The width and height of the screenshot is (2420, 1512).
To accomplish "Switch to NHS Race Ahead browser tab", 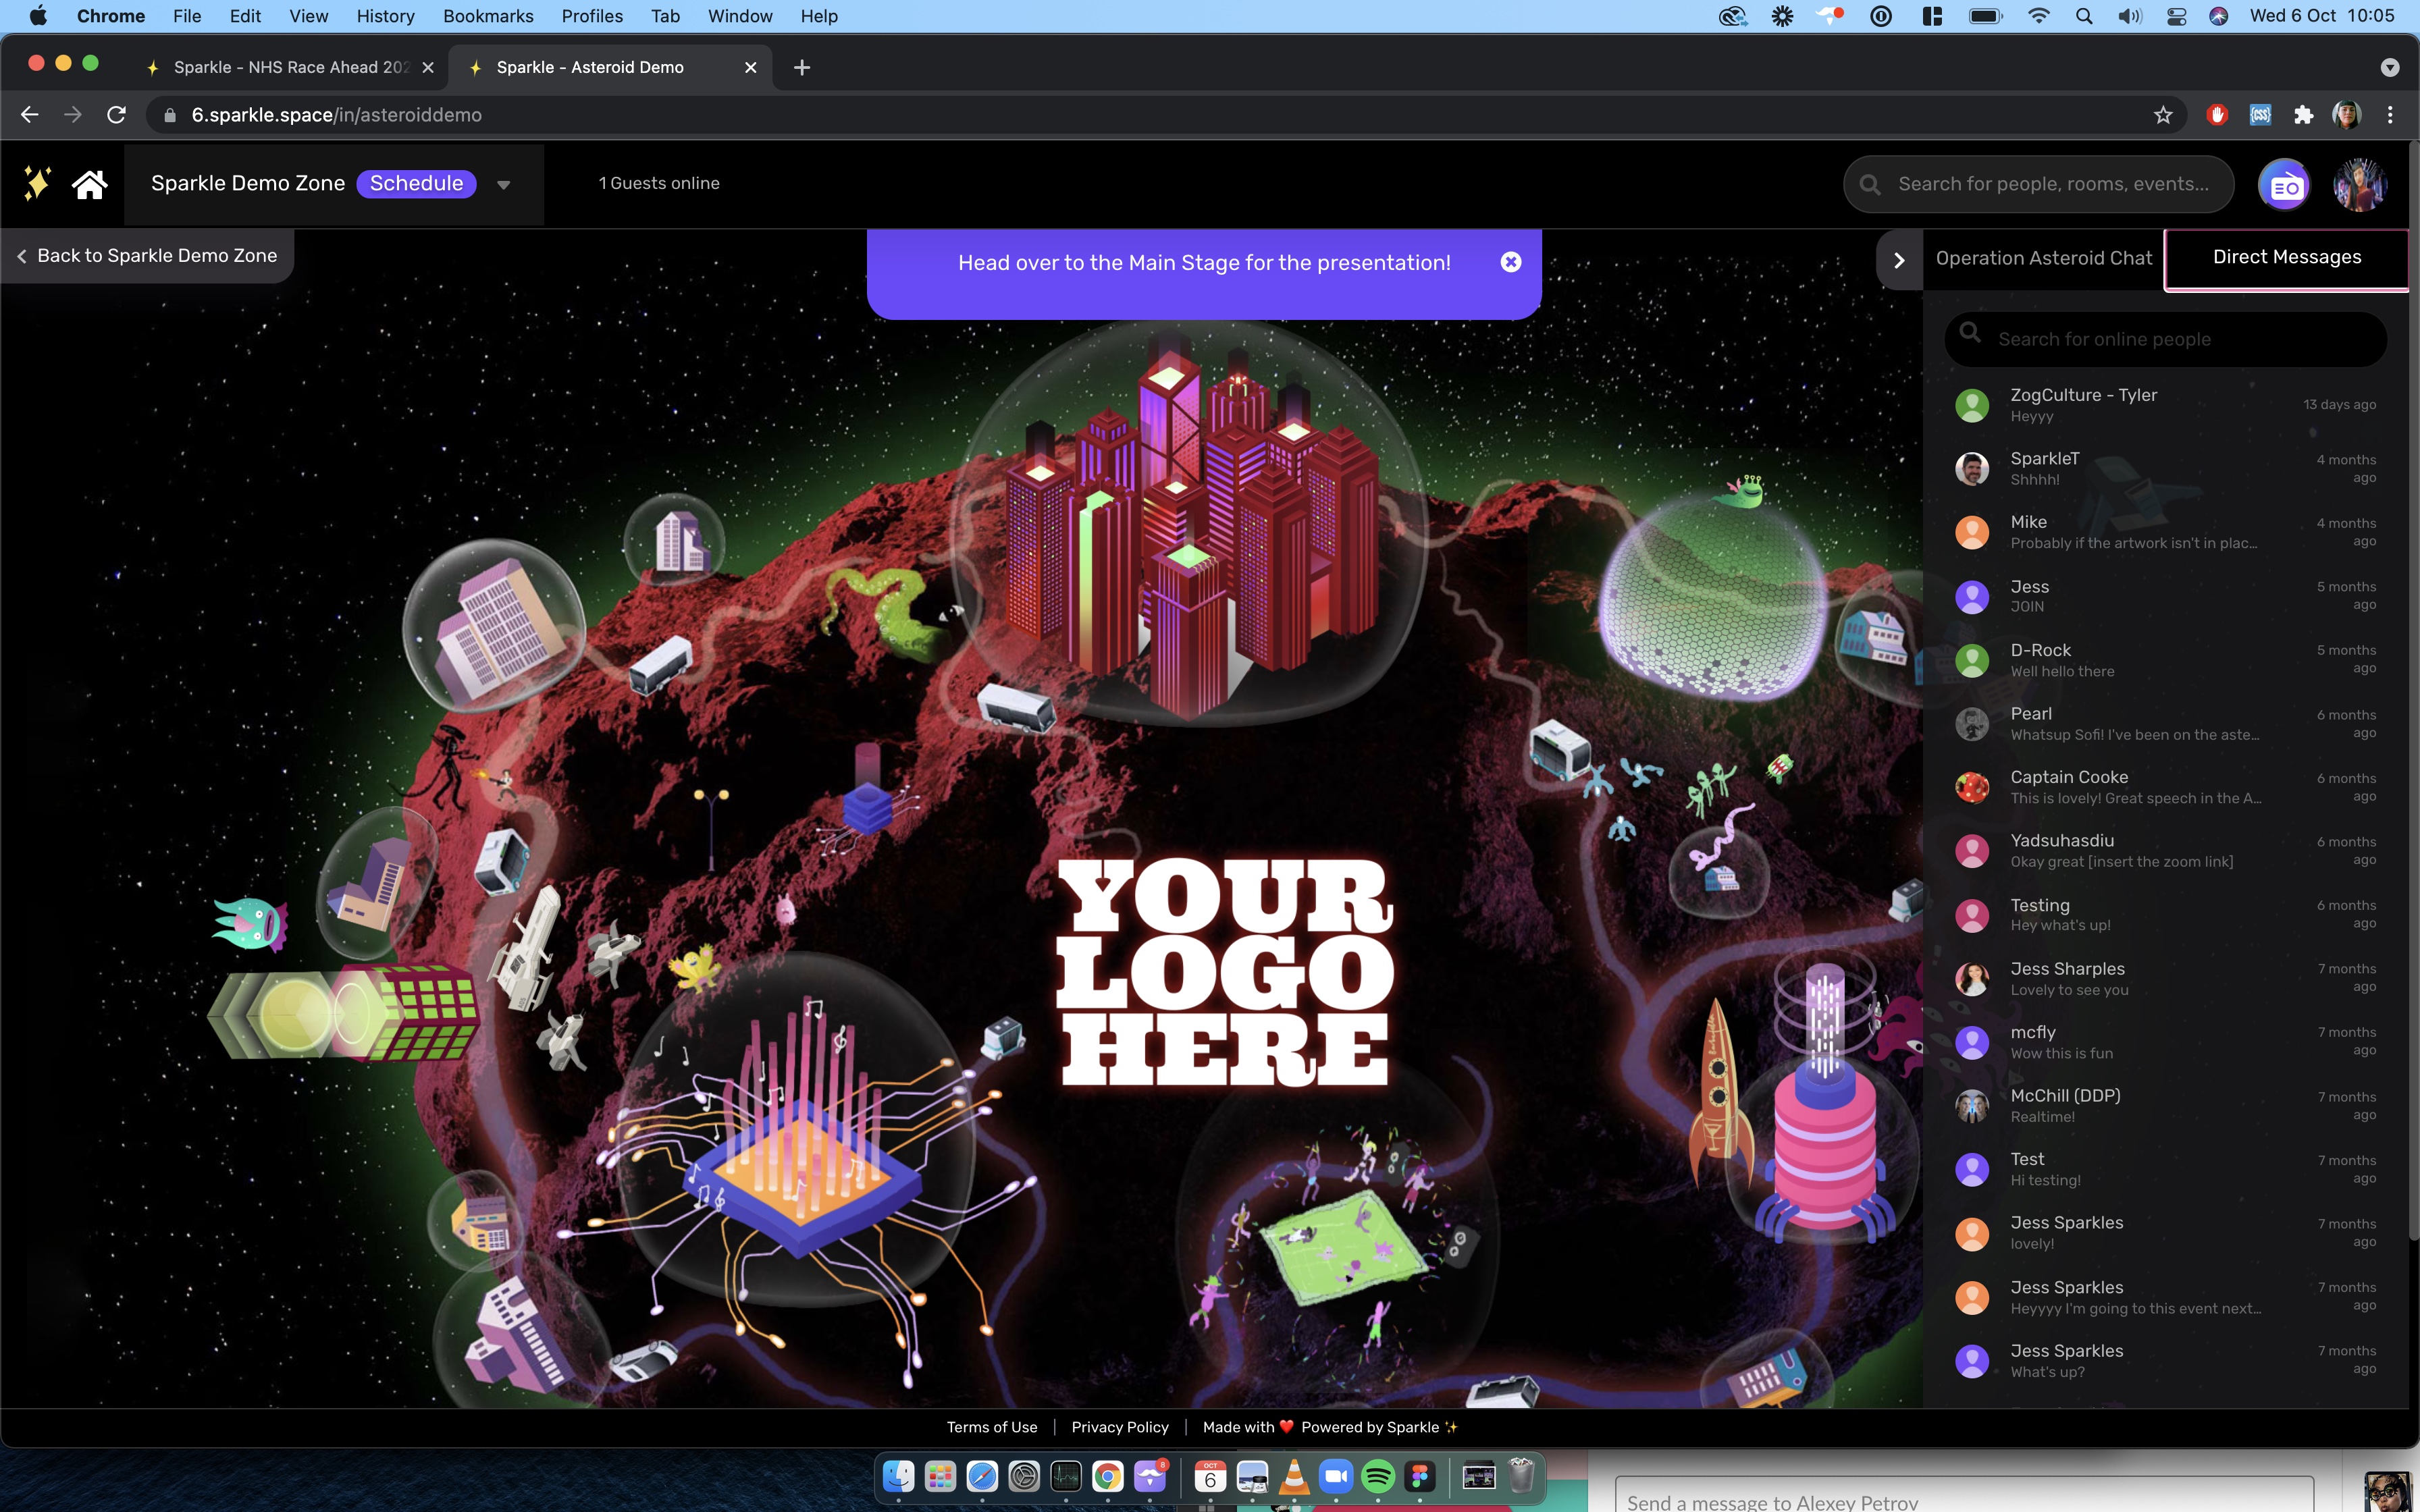I will (x=290, y=67).
